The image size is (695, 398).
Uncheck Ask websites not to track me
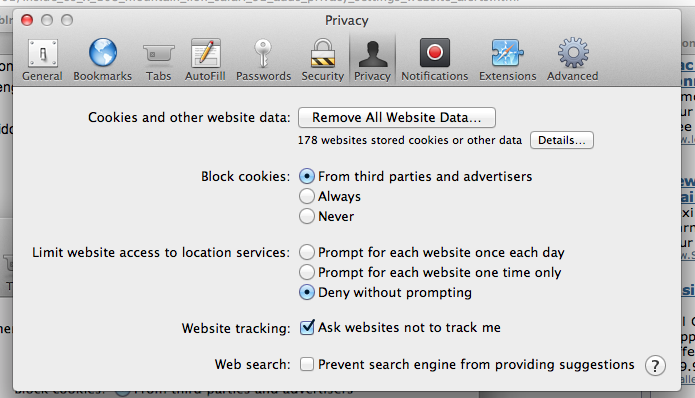pos(307,328)
